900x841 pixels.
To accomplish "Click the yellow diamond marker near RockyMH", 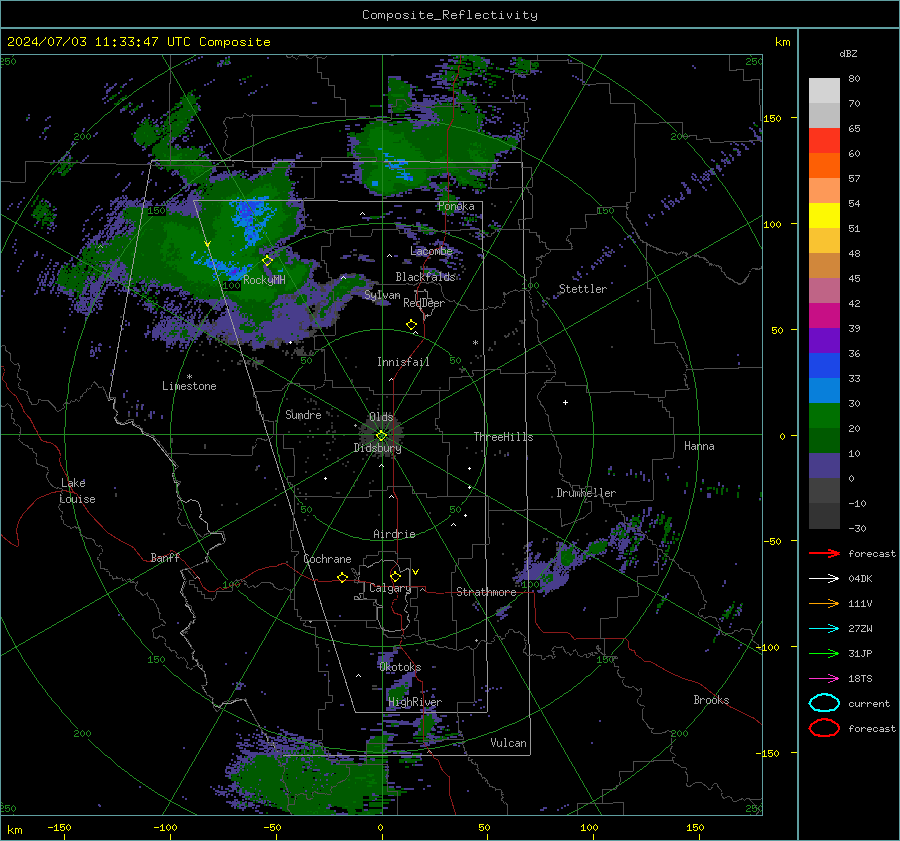I will [x=267, y=261].
